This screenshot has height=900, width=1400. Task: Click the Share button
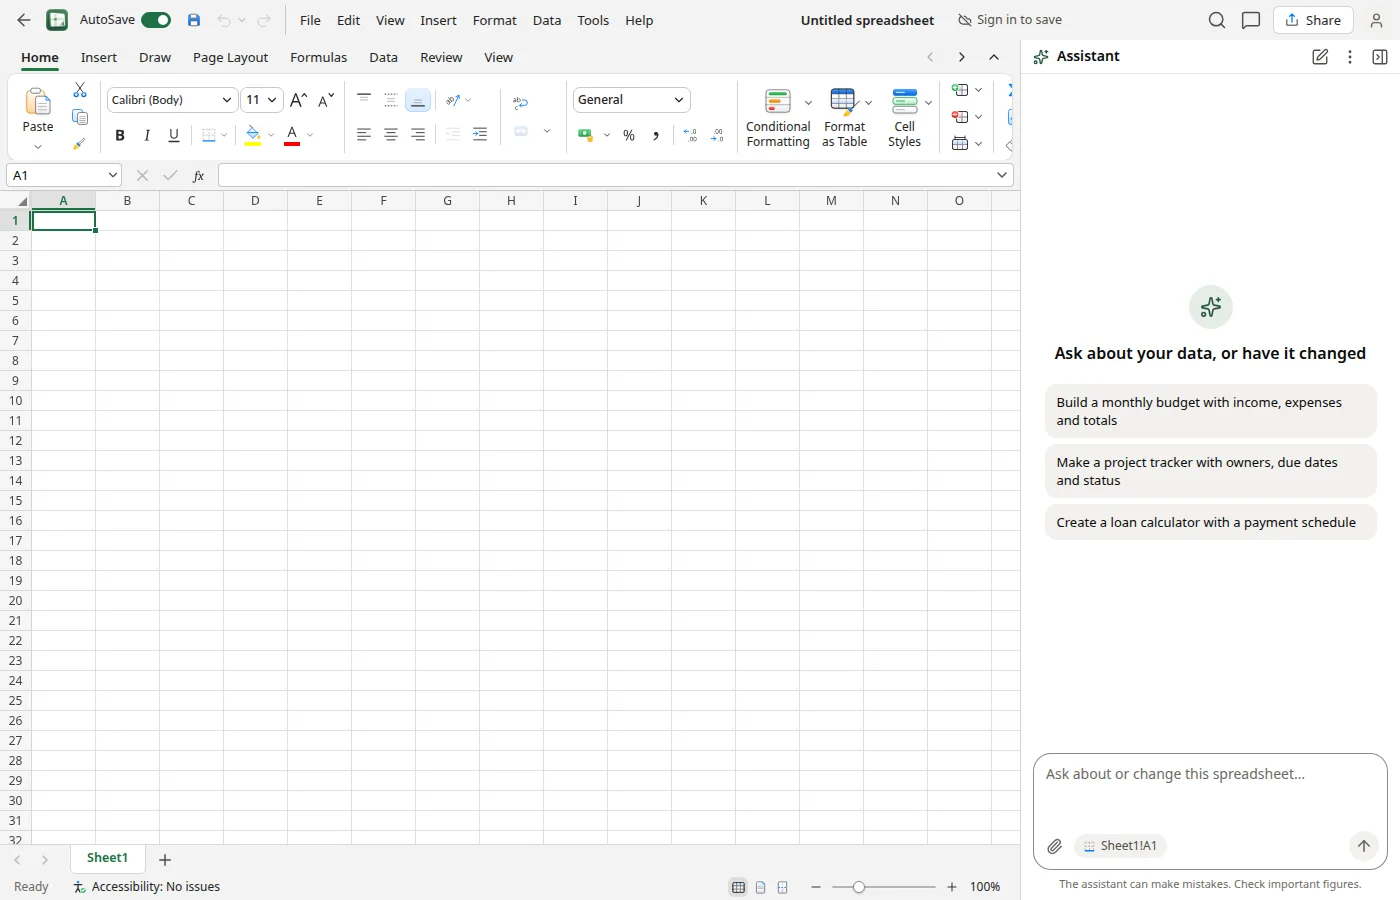(x=1313, y=20)
